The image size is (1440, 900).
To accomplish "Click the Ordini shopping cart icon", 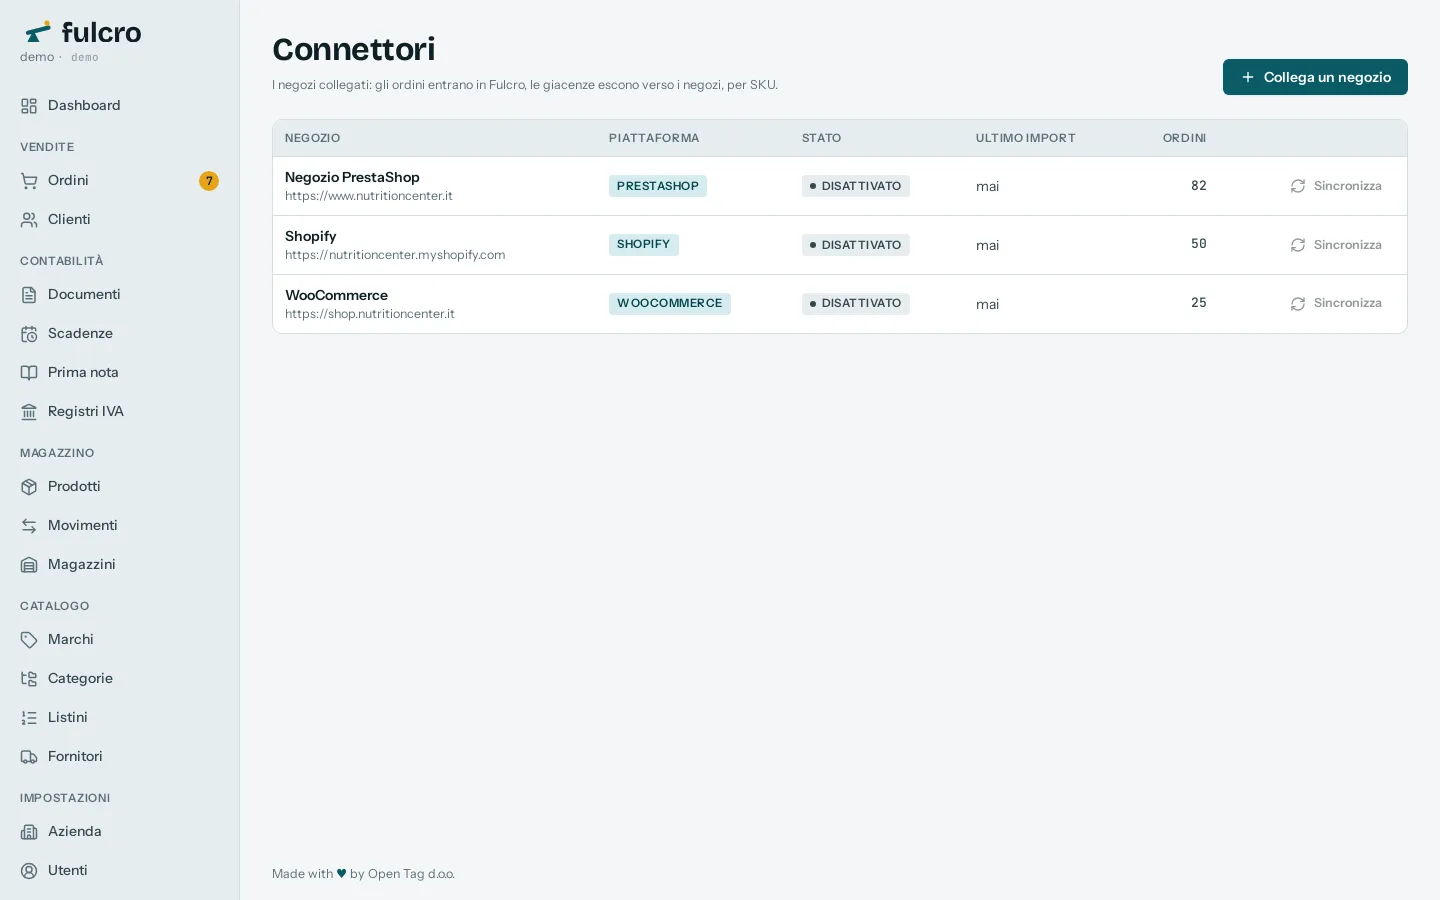I will point(29,181).
